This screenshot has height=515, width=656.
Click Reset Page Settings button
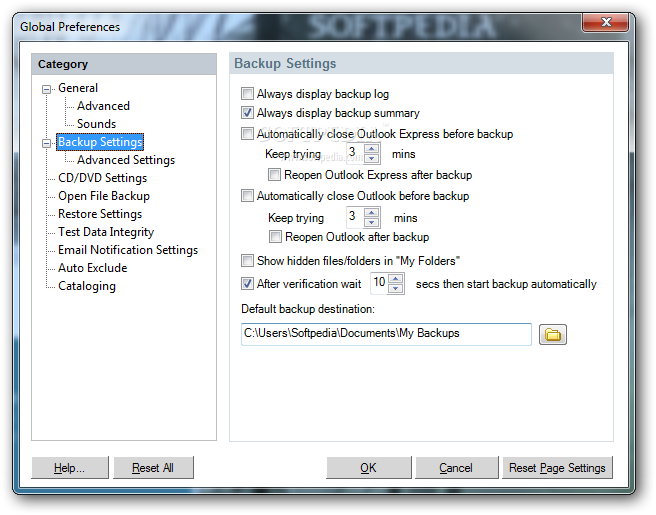tap(557, 467)
